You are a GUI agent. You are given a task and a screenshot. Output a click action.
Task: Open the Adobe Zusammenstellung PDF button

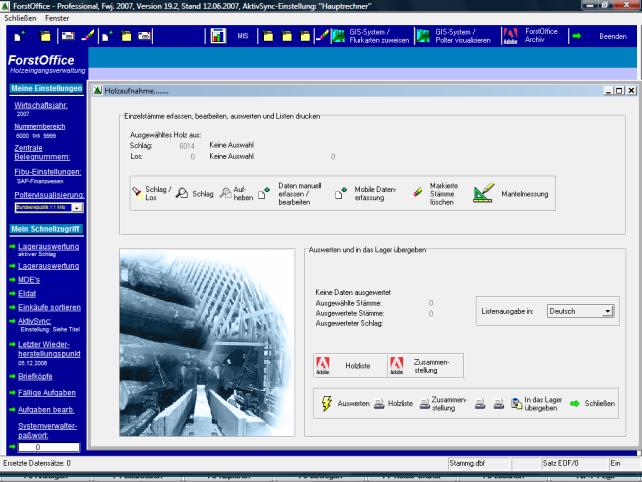[425, 365]
